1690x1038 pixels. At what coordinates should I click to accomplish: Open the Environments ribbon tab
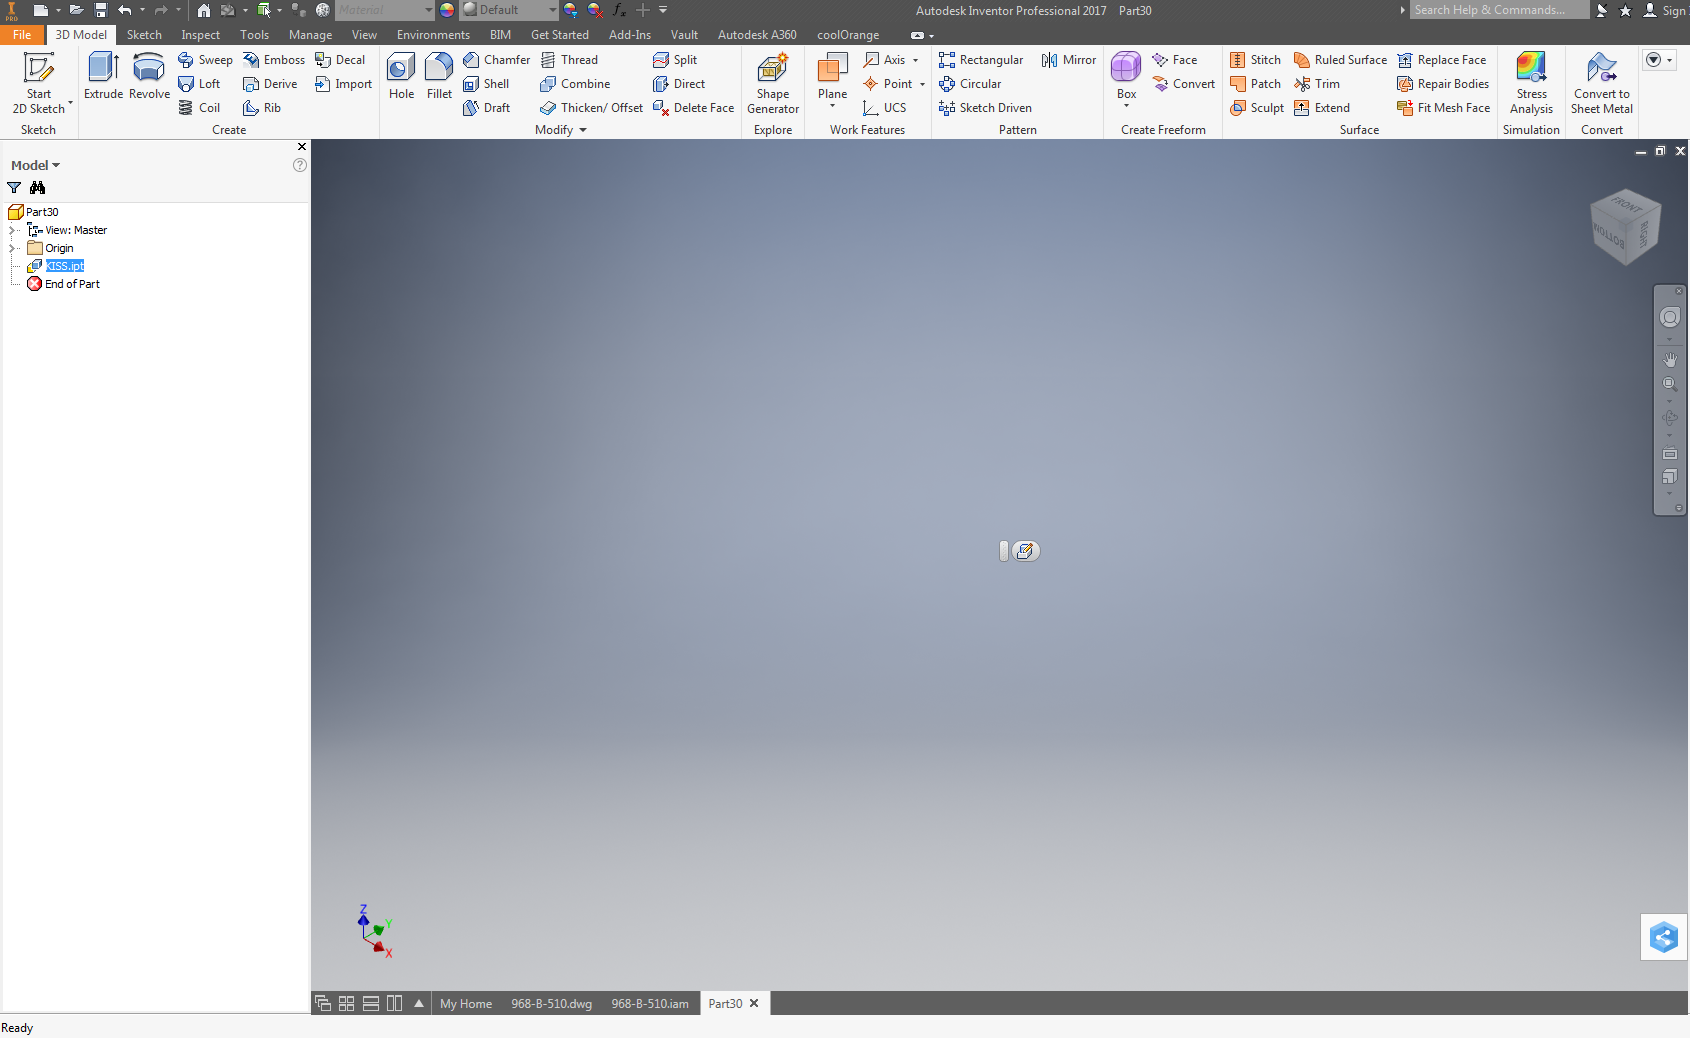point(433,35)
